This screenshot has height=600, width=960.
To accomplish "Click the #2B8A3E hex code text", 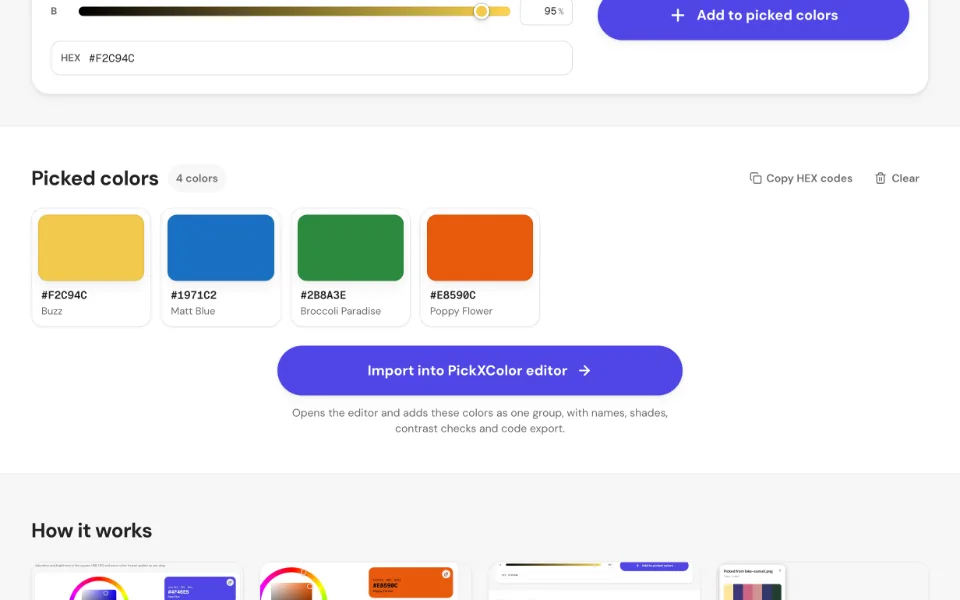I will coord(323,295).
